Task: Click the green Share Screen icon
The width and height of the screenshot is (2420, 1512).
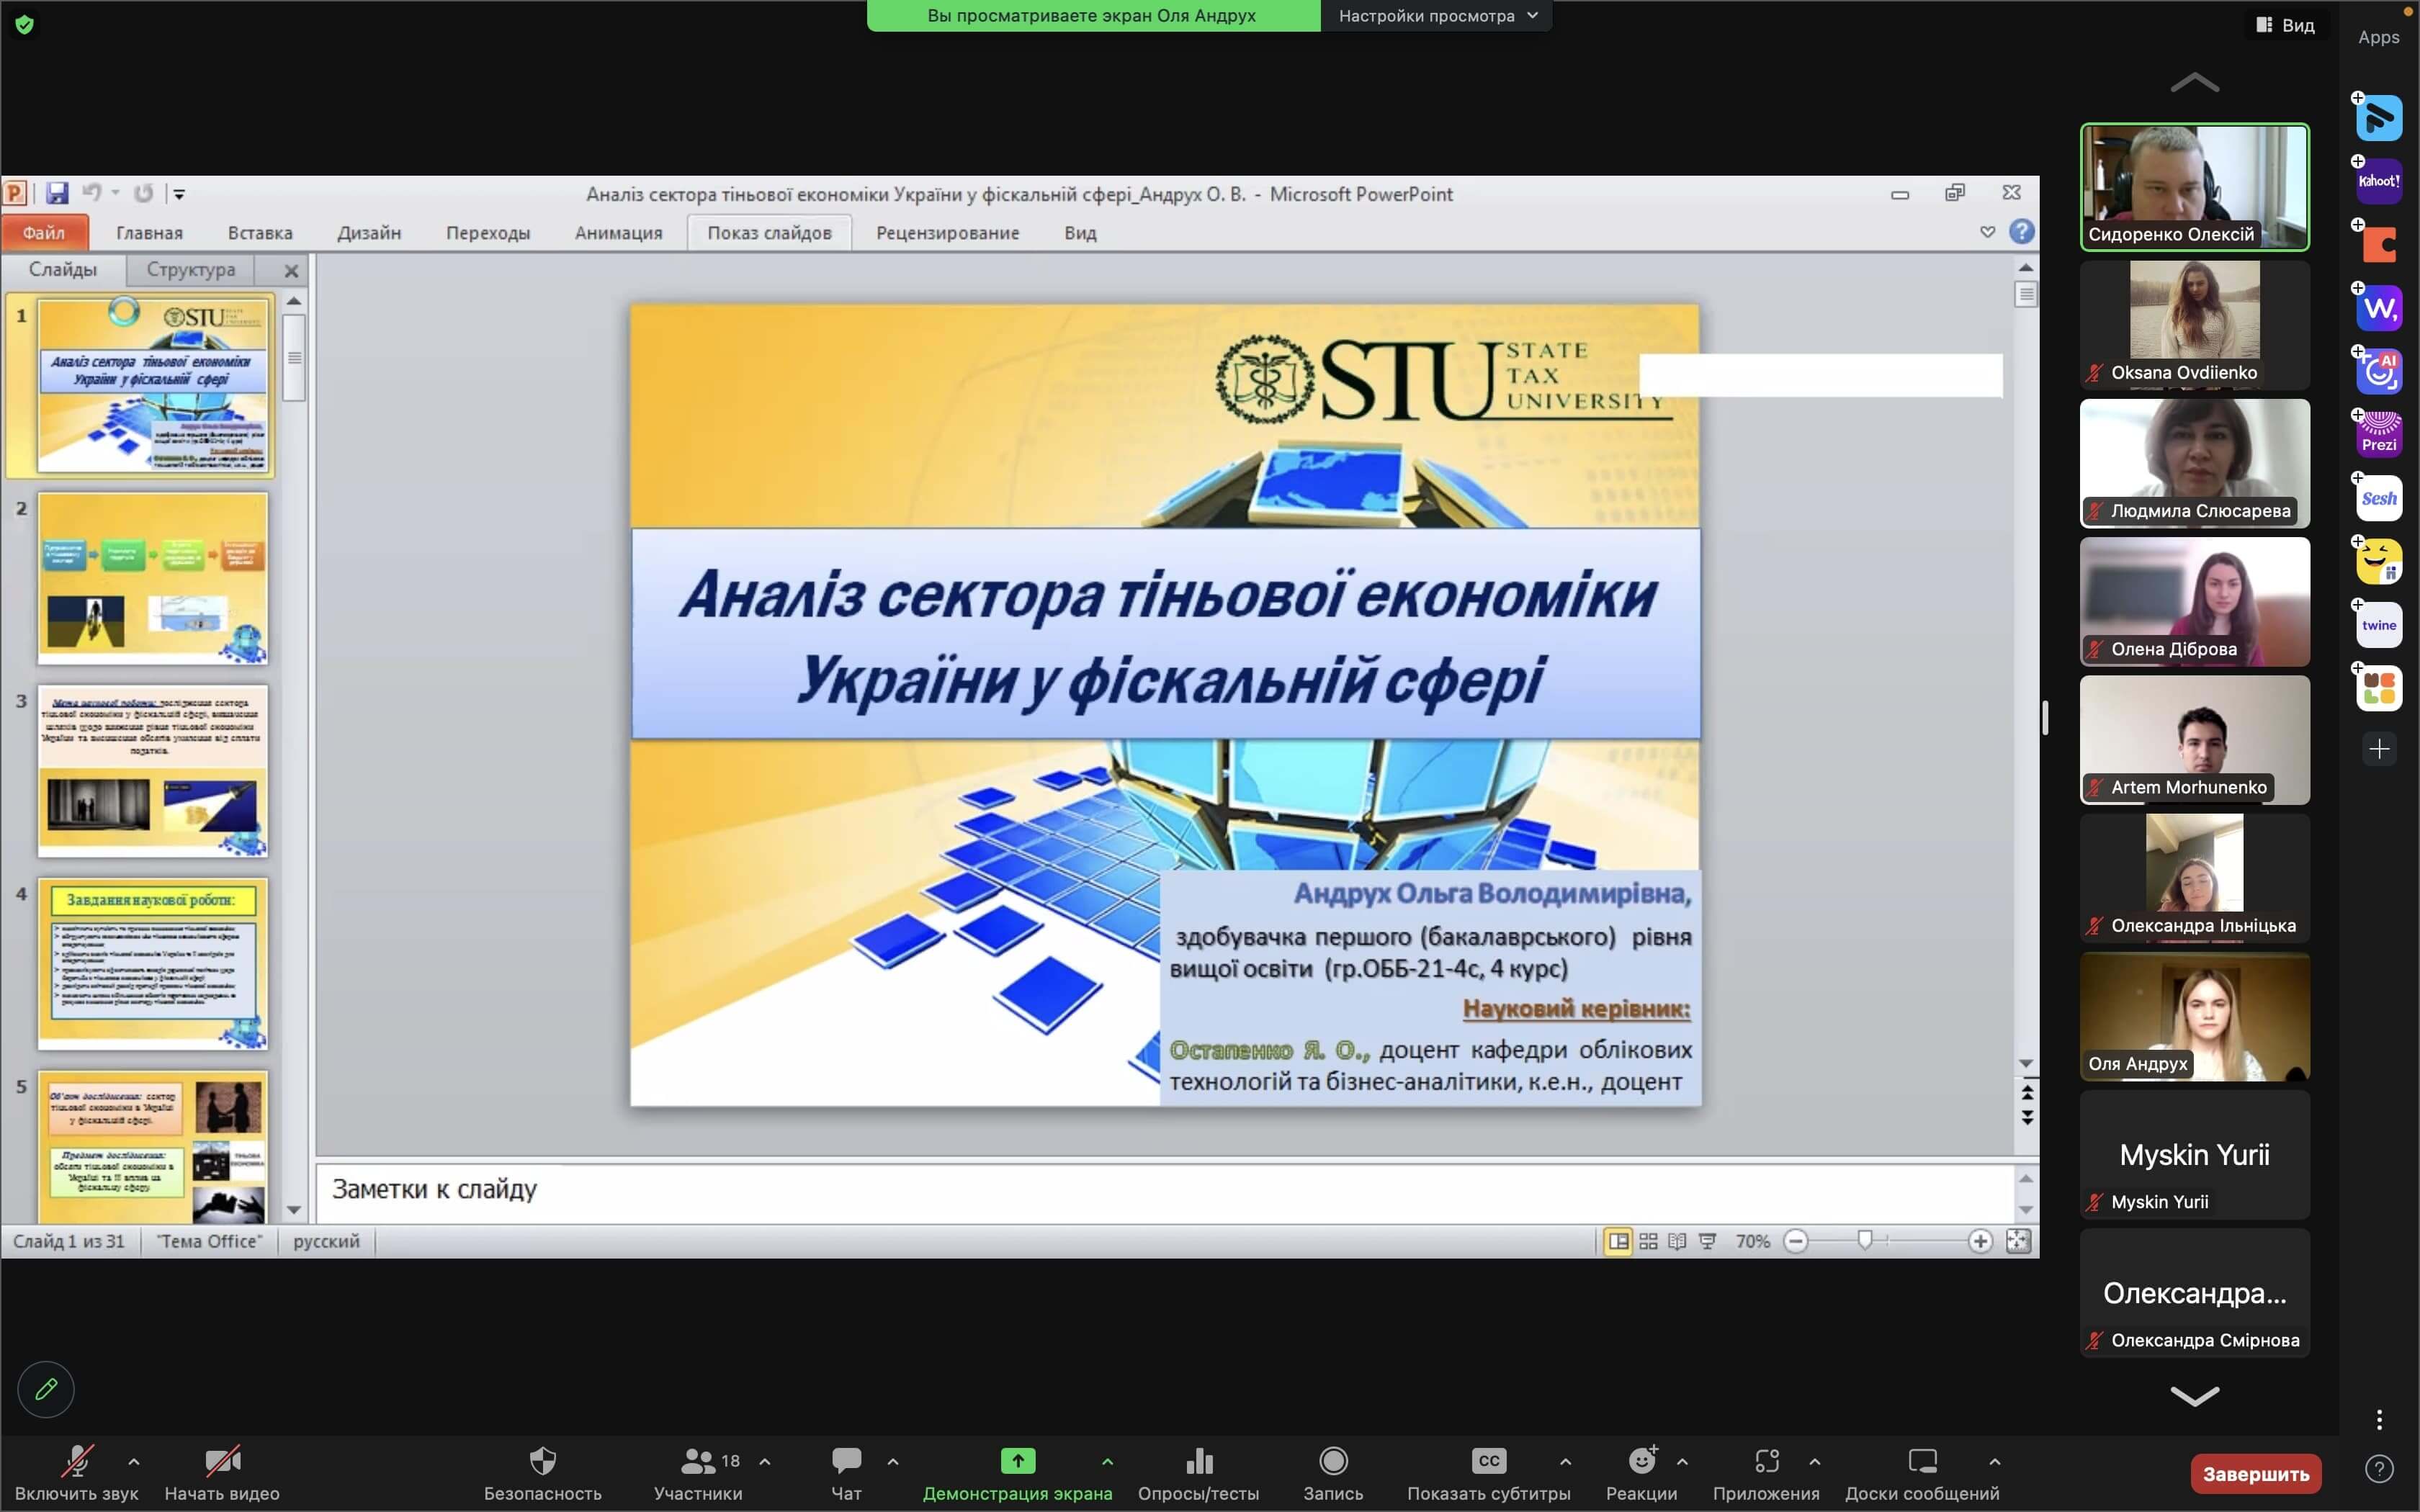Action: tap(1017, 1461)
